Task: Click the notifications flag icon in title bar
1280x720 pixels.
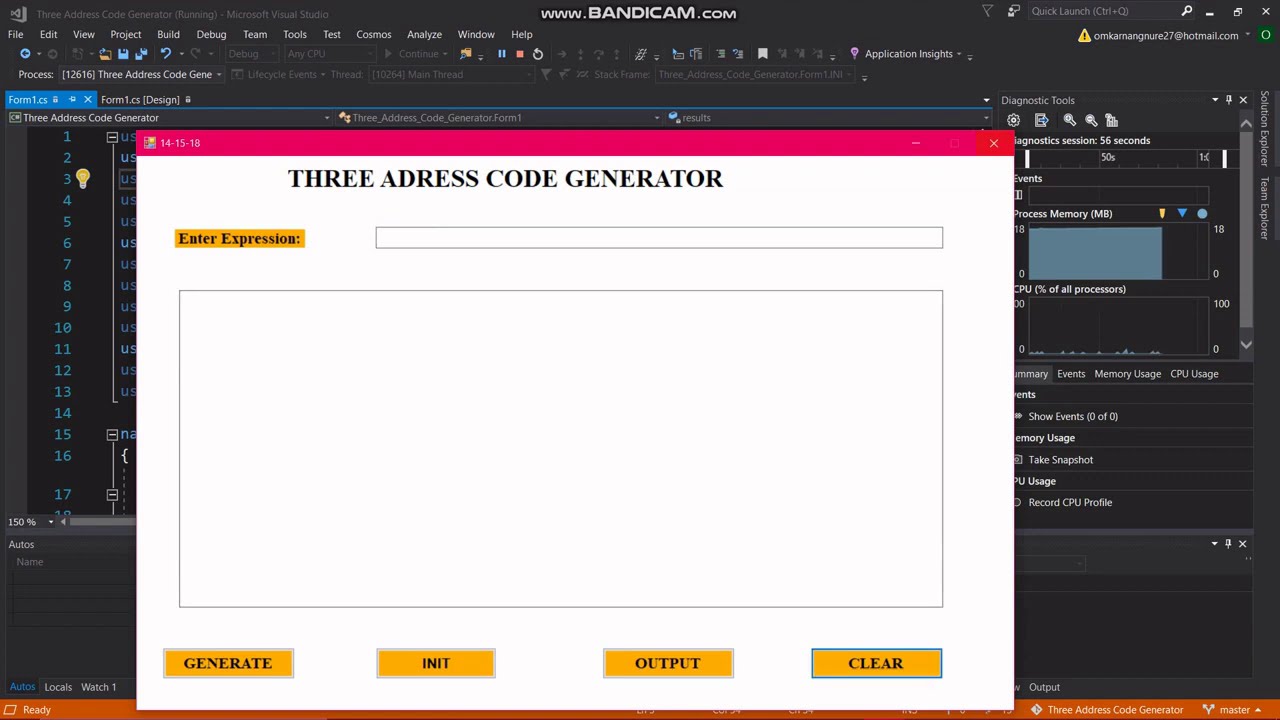Action: 988,11
